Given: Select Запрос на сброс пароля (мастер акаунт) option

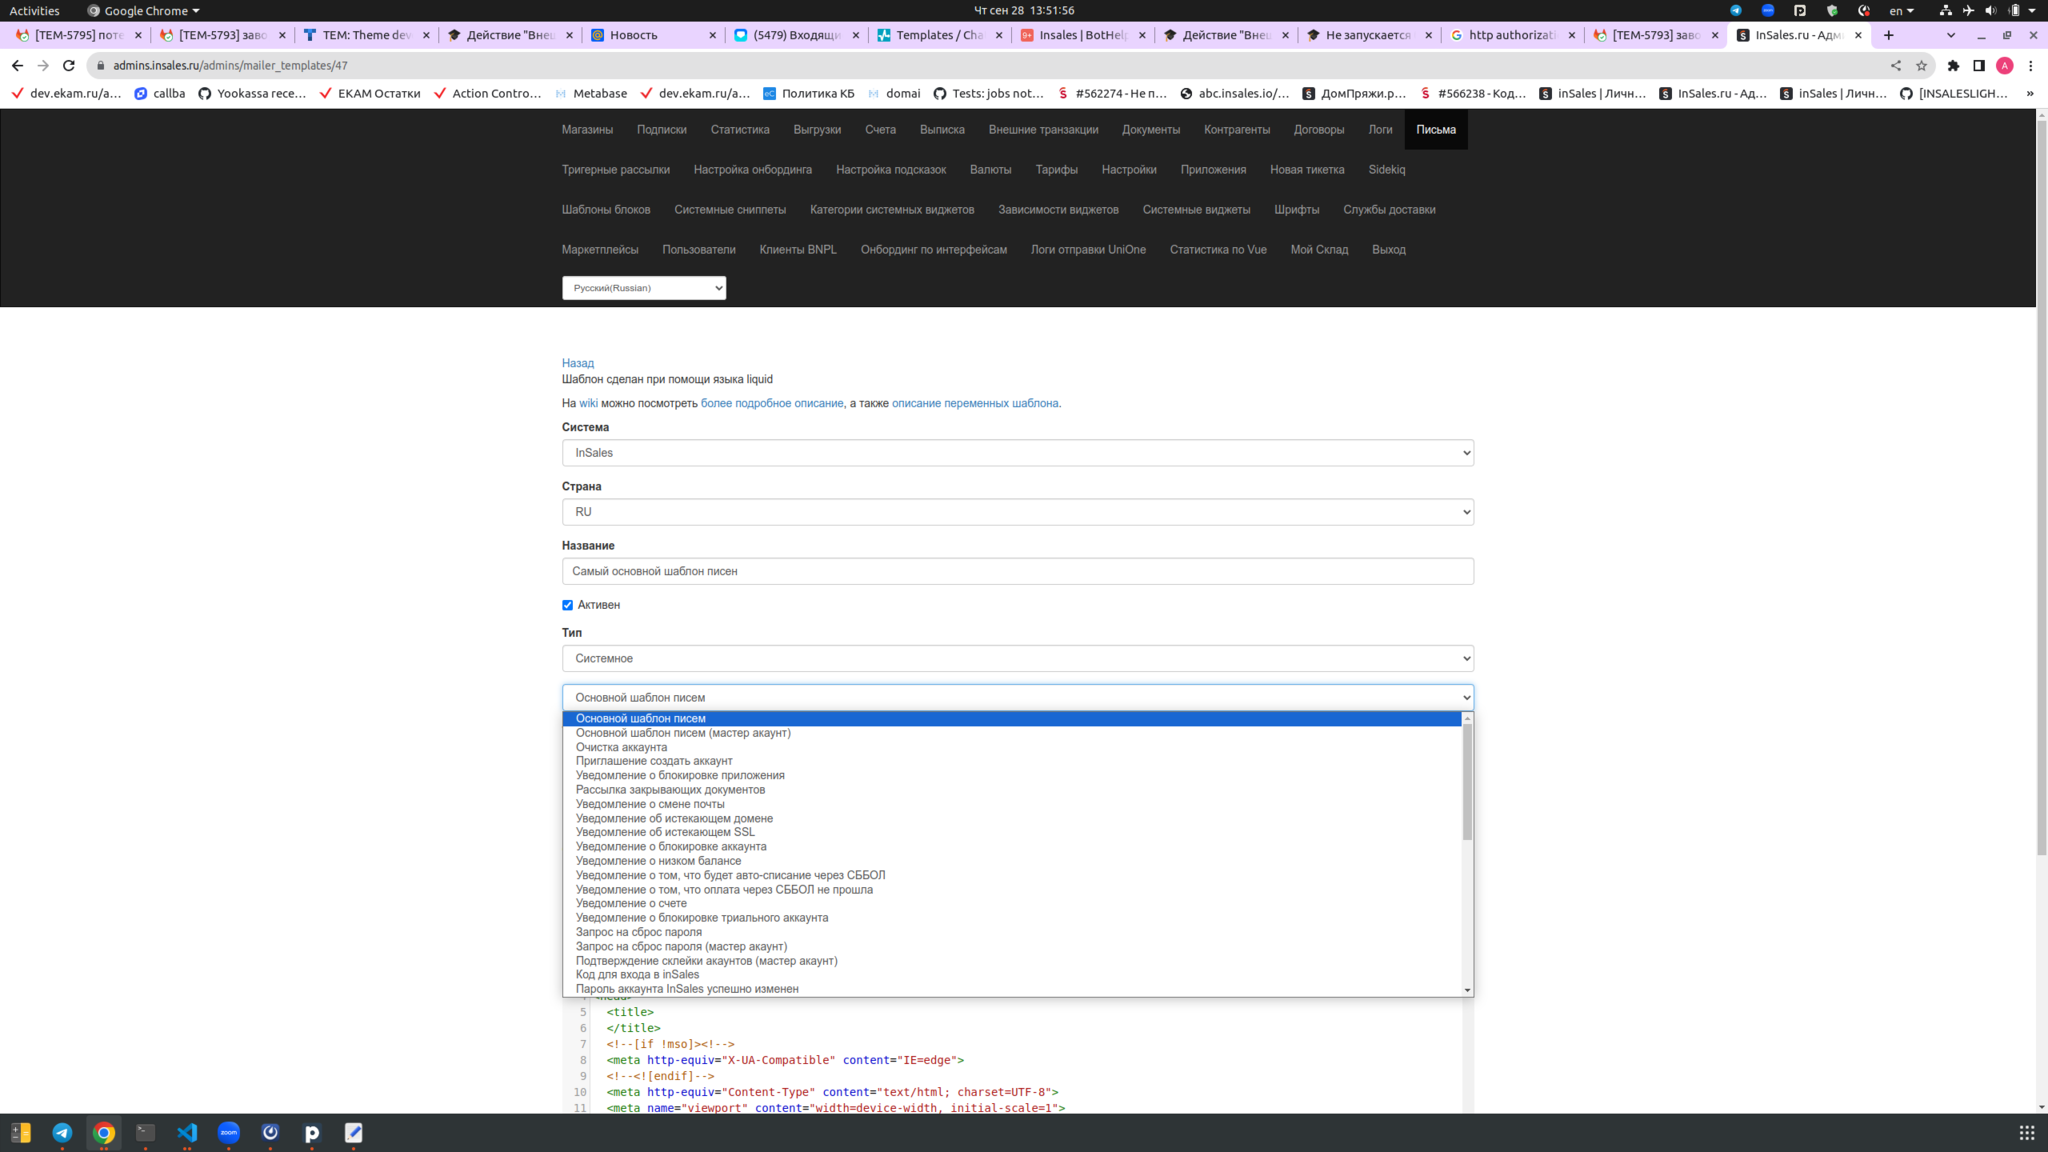Looking at the screenshot, I should pos(681,946).
